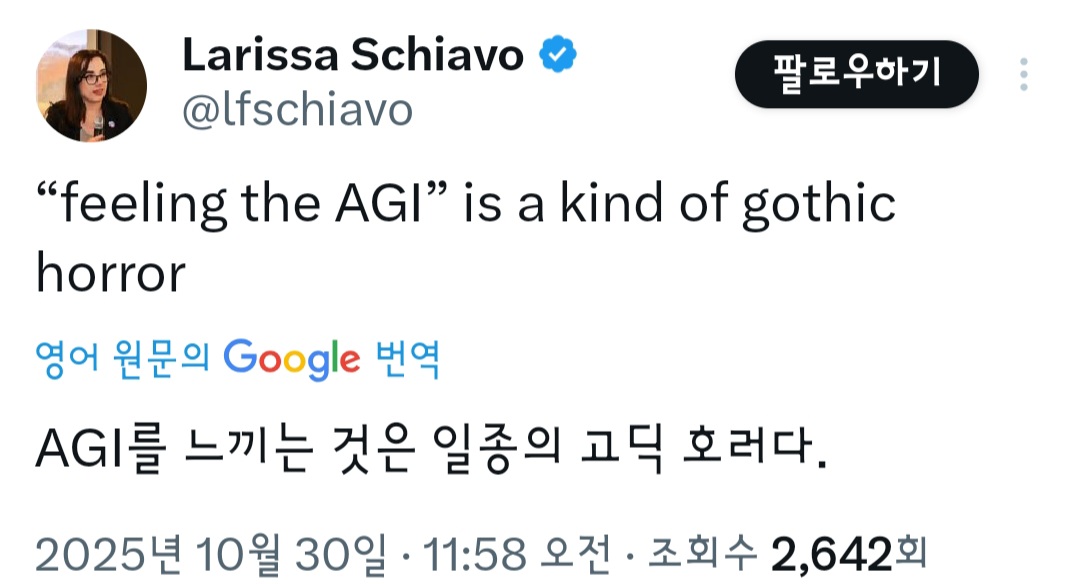Click the @lfschiavo handle
Screen dimensions: 1080x584
pos(297,110)
